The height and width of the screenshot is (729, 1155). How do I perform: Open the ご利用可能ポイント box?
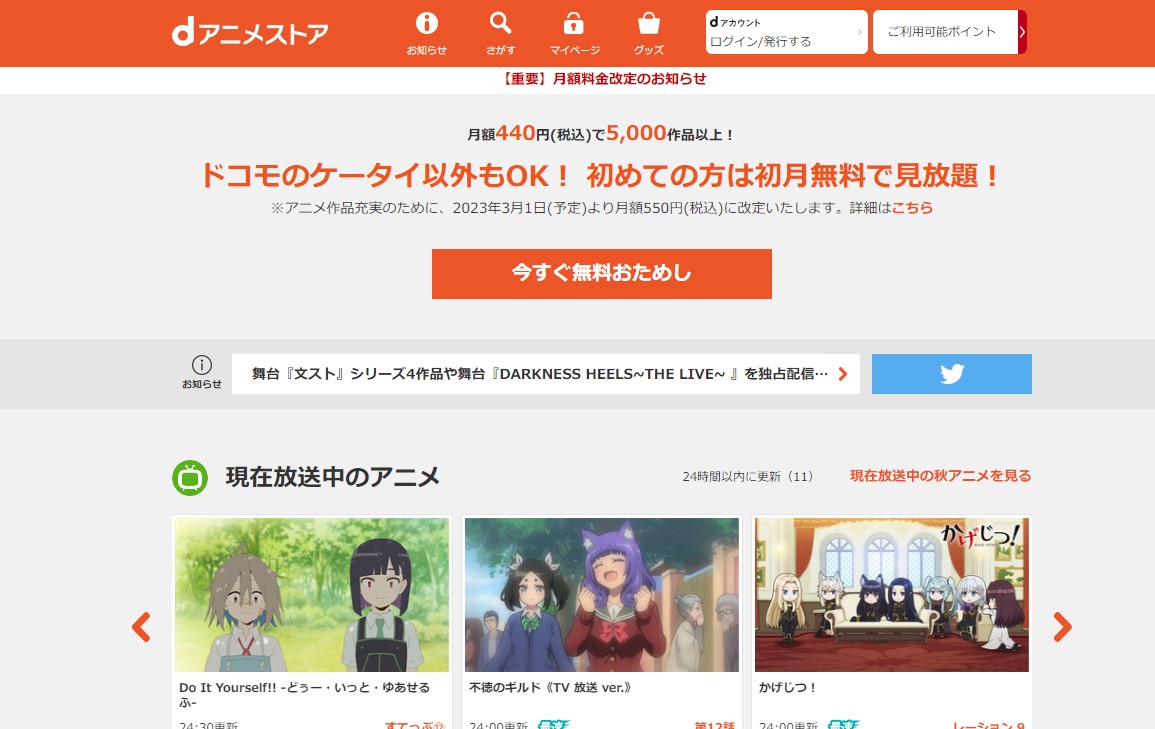(x=945, y=32)
